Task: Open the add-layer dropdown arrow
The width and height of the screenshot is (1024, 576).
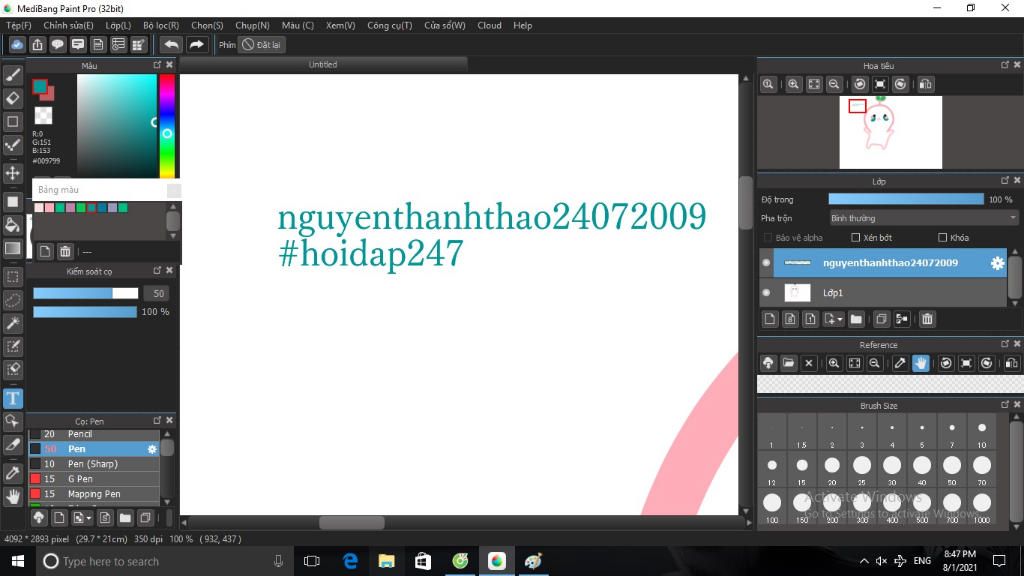Action: [x=840, y=319]
